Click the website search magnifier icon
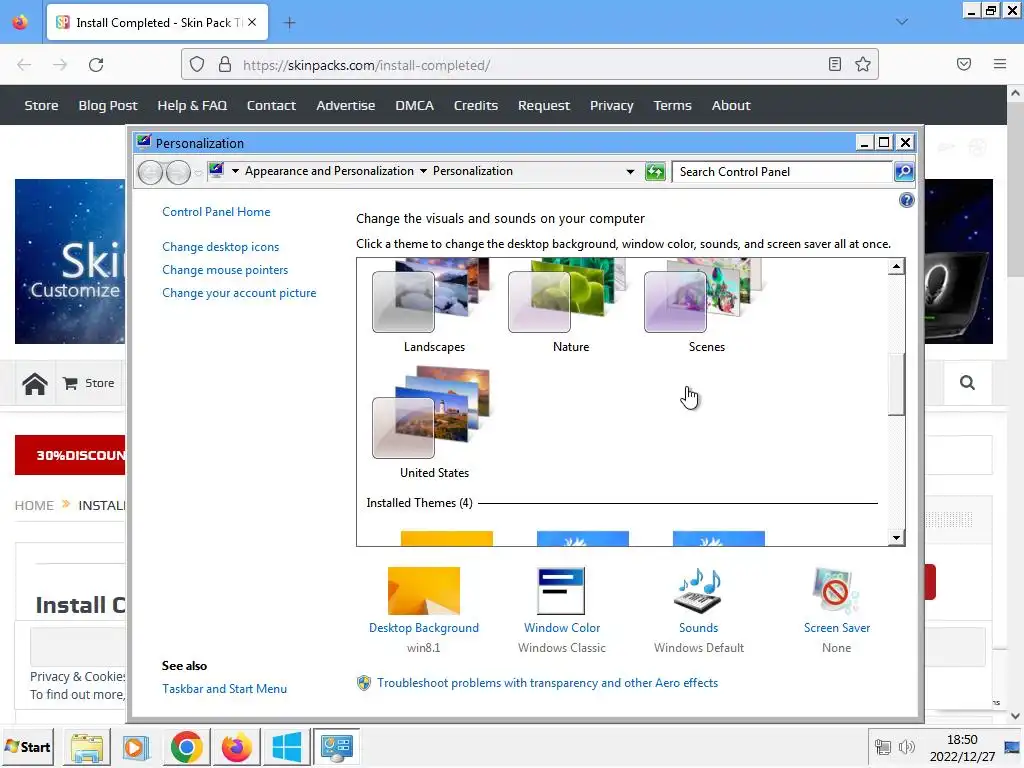The height and width of the screenshot is (768, 1024). click(x=967, y=383)
